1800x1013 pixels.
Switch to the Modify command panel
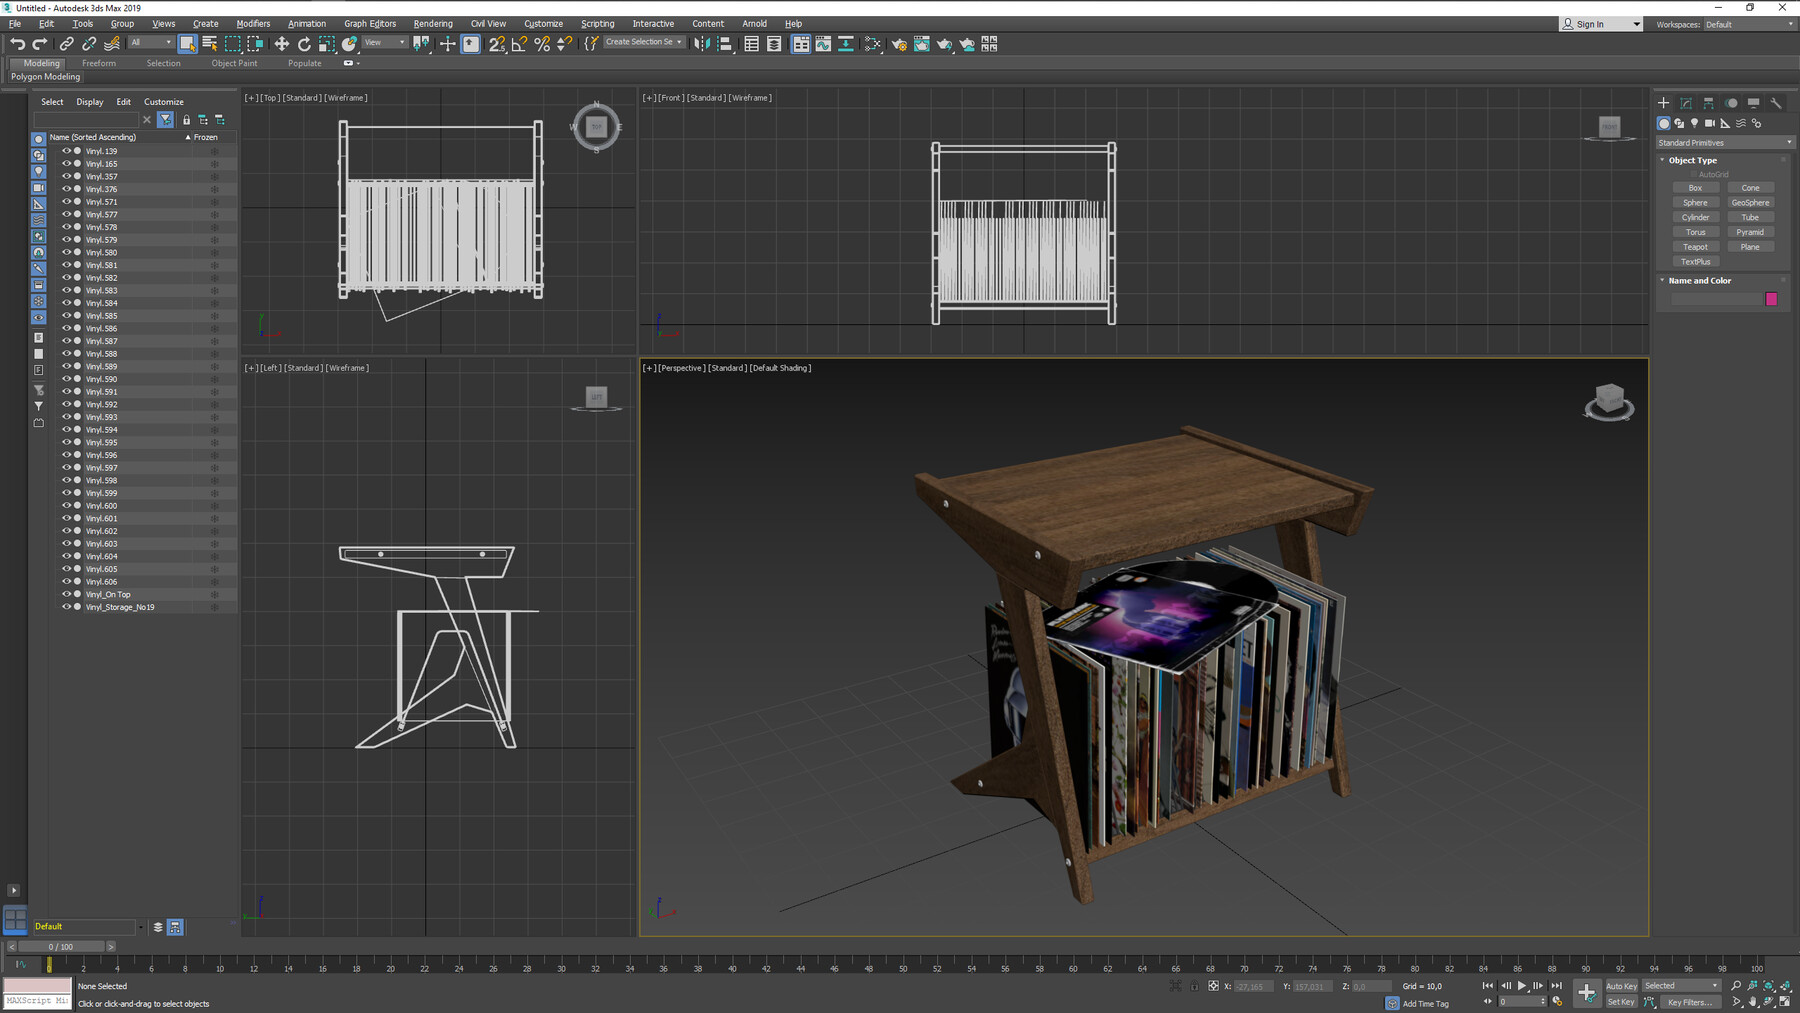pos(1686,103)
